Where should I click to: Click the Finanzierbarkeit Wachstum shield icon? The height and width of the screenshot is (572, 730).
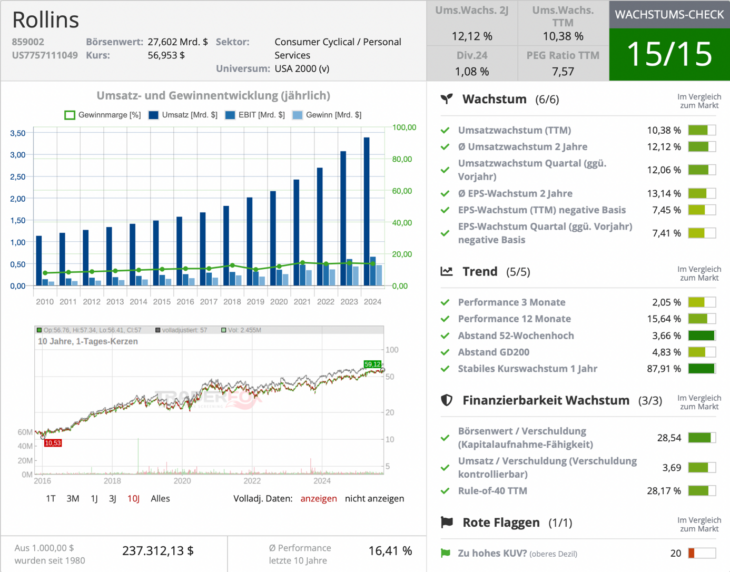tap(448, 400)
